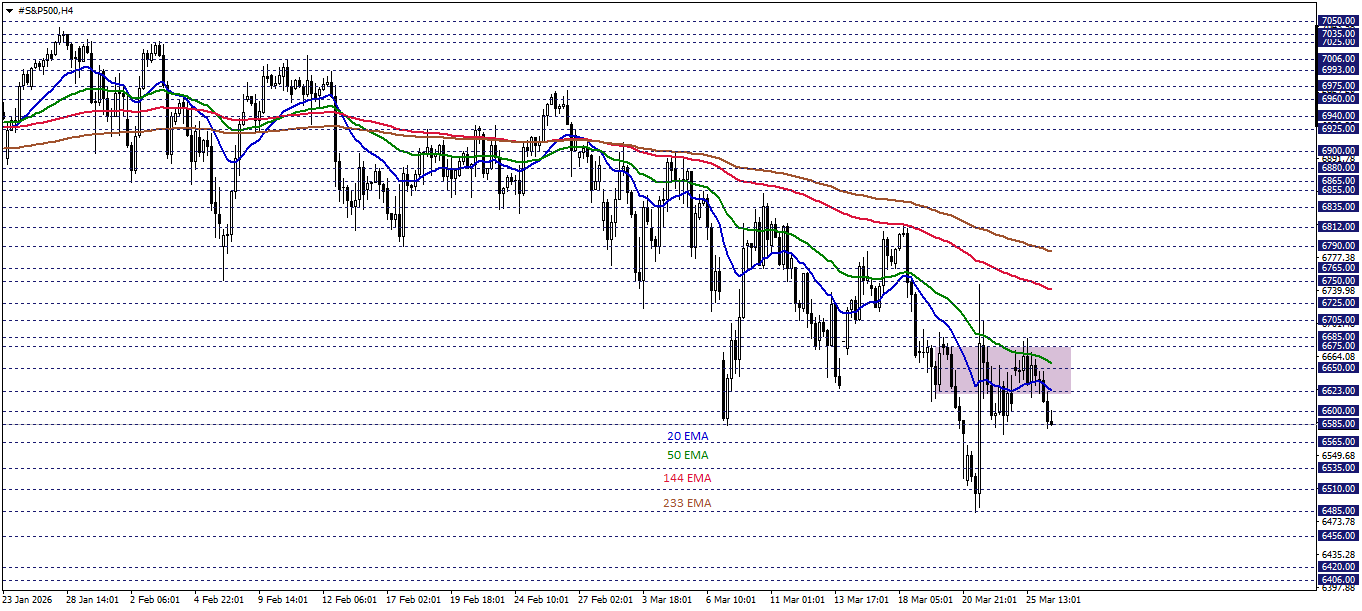Expand the symbol dropdown arrow beside #S&P500
The image size is (1362, 611).
click(9, 10)
